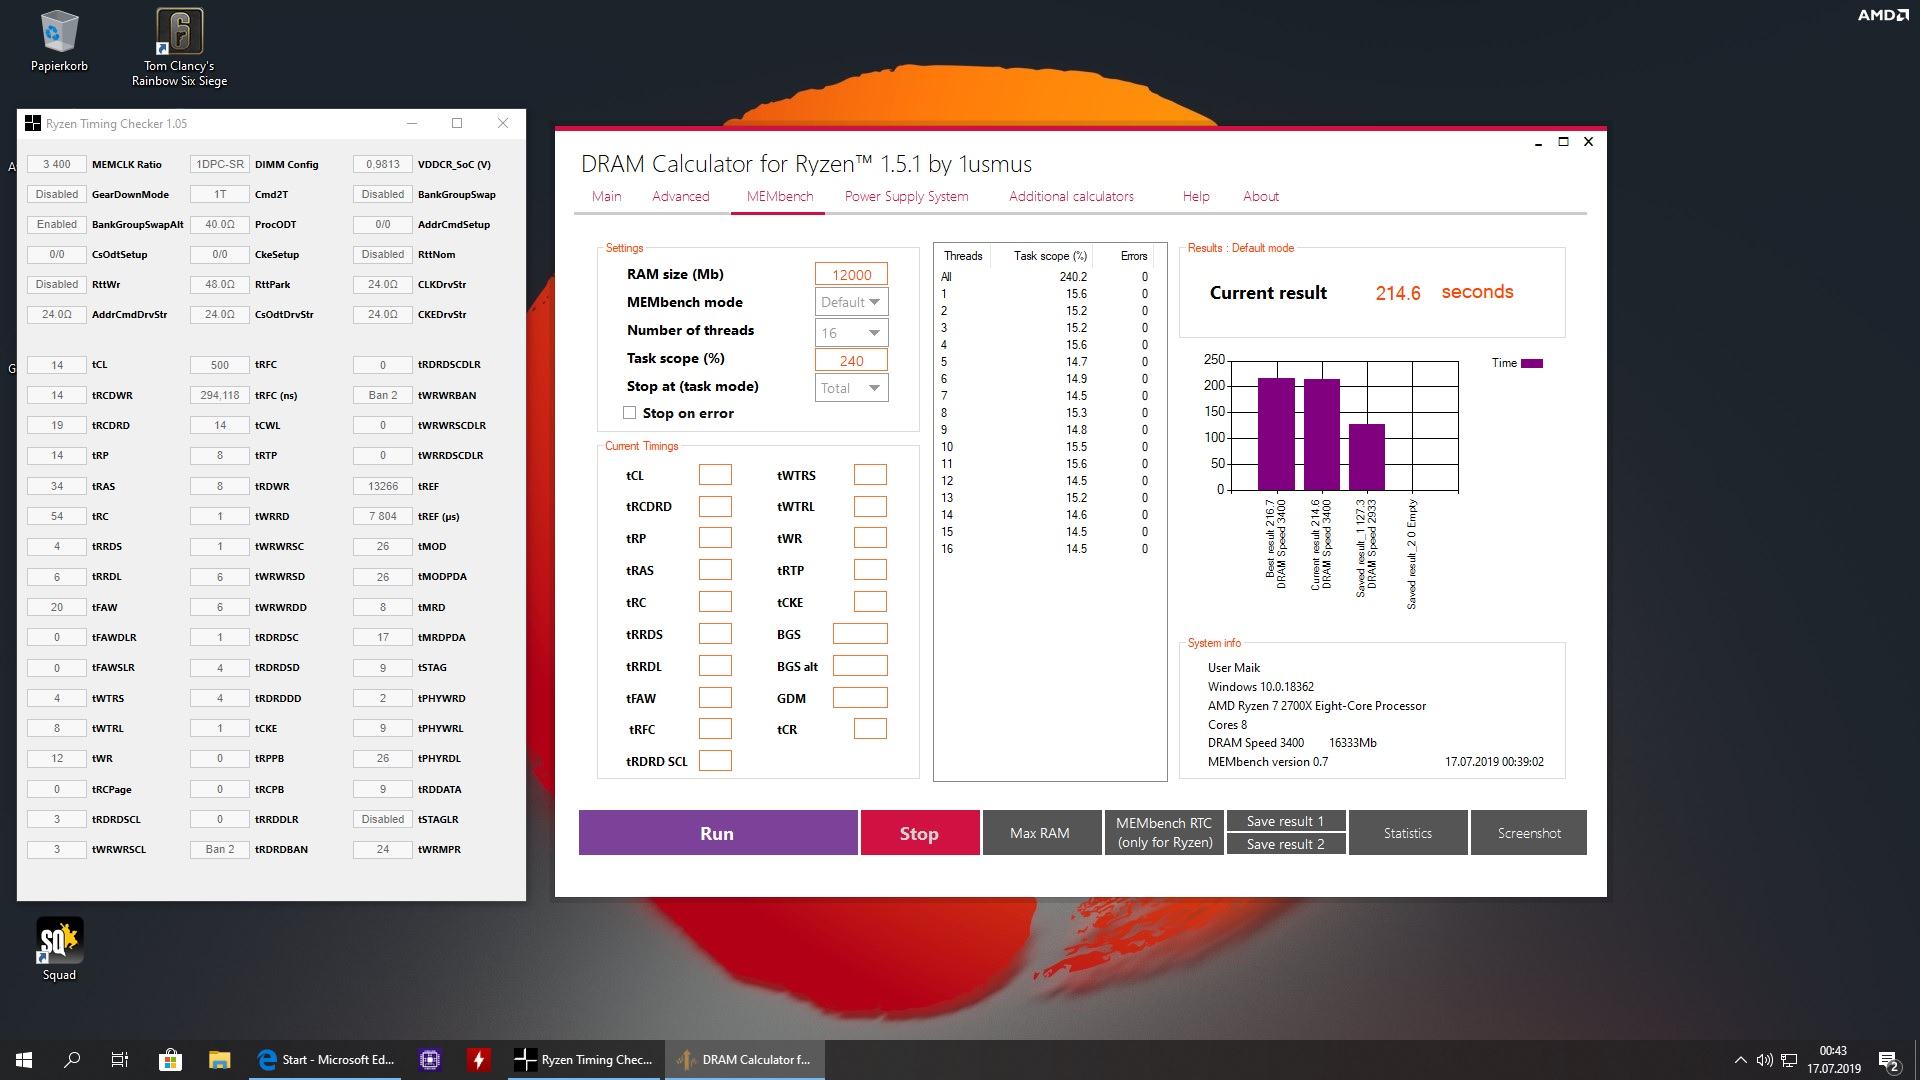Open Microsoft Store taskbar icon

tap(170, 1060)
